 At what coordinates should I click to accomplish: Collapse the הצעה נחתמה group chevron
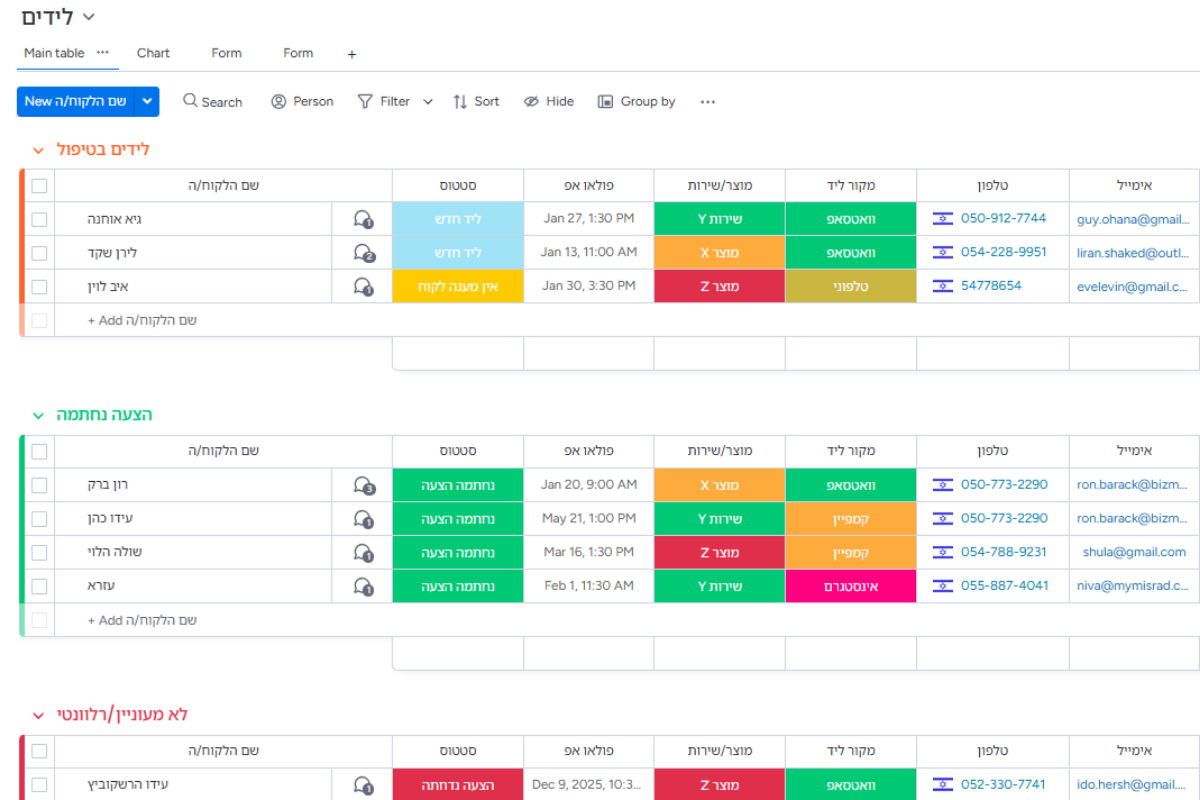tap(38, 415)
